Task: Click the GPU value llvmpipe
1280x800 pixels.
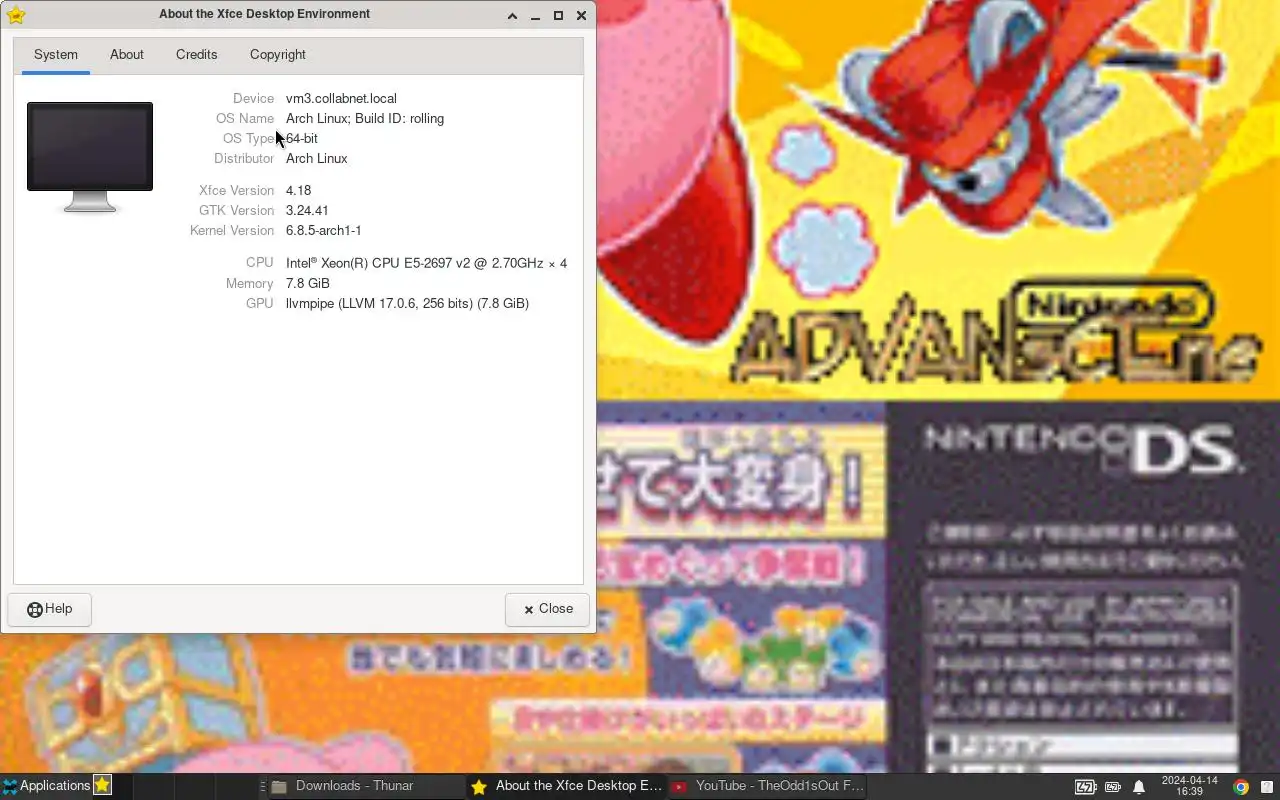Action: click(407, 303)
